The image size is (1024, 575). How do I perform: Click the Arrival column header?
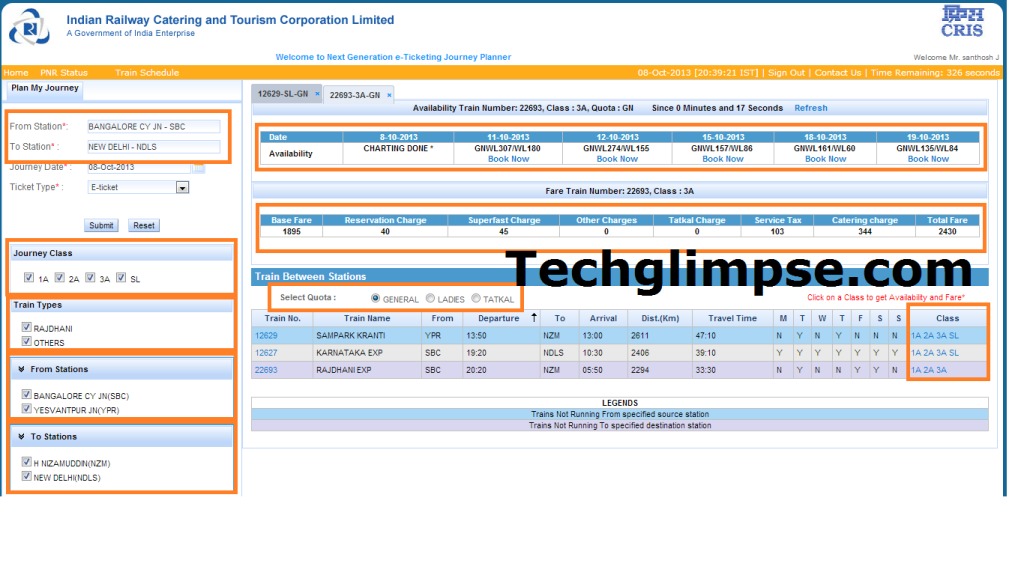point(603,318)
